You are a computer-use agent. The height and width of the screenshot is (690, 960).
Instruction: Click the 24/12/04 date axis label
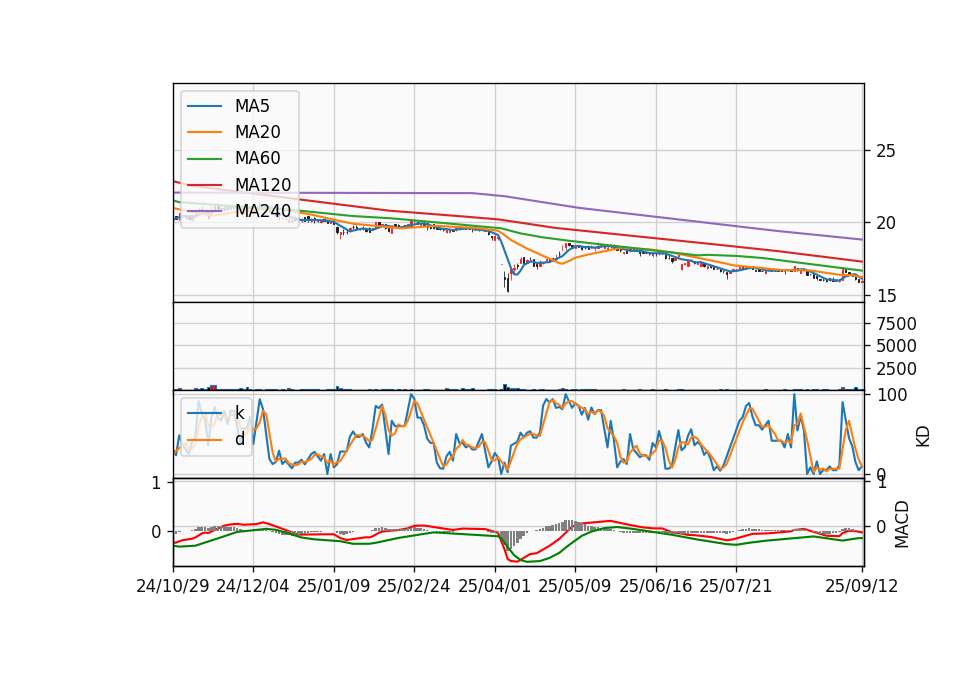253,586
